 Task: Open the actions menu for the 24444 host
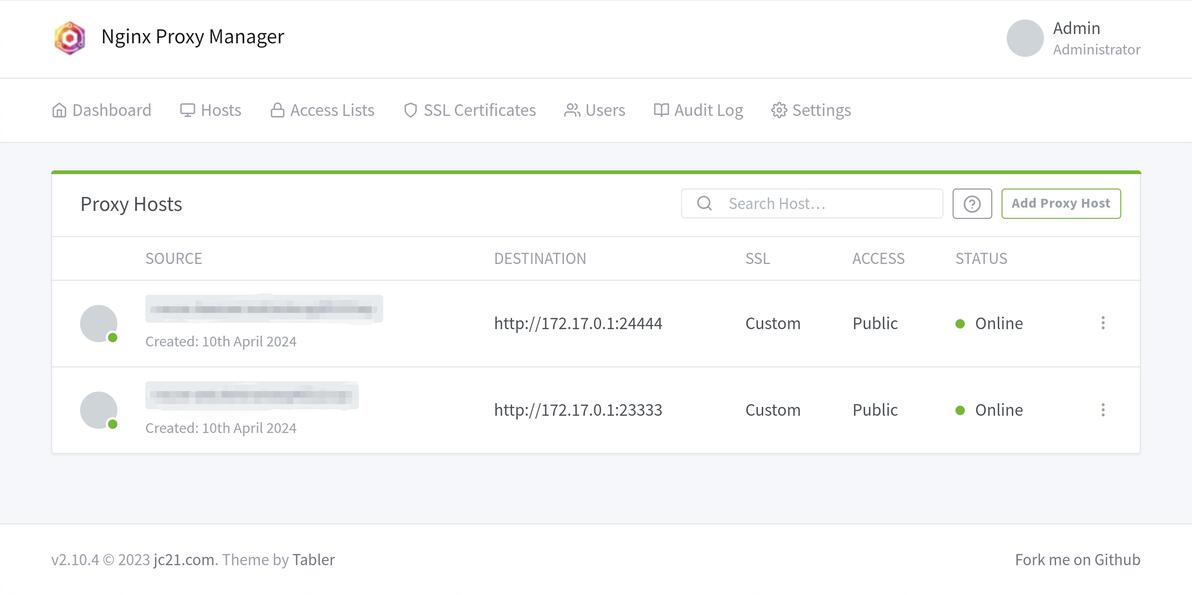1102,323
